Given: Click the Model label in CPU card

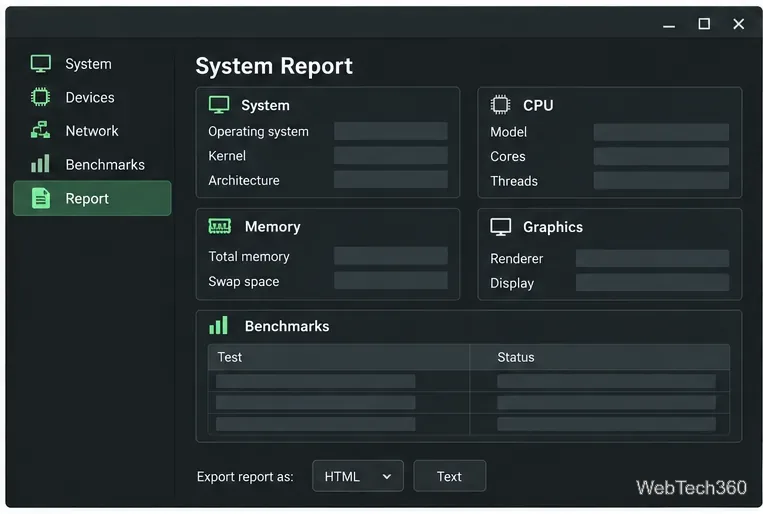Looking at the screenshot, I should (x=509, y=132).
